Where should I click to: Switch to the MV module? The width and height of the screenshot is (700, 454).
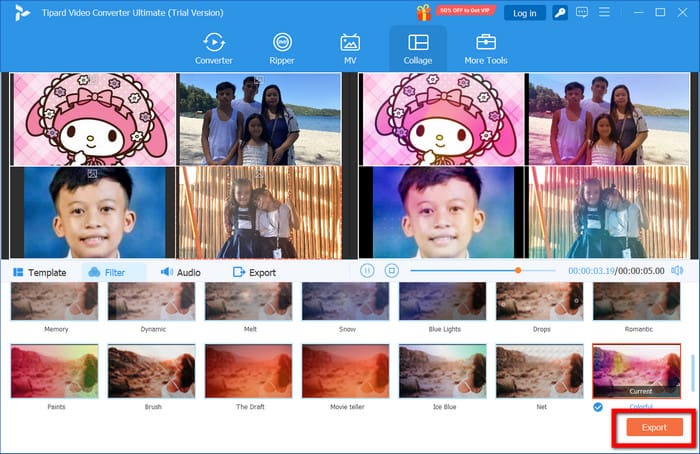[350, 49]
